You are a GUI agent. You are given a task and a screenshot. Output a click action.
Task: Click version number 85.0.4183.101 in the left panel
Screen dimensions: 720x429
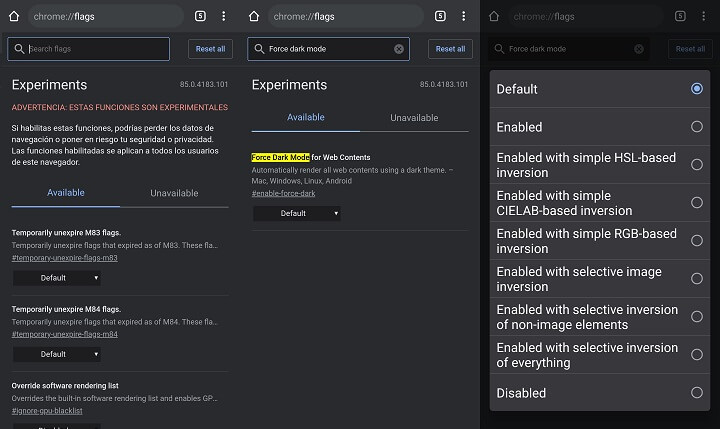(x=204, y=85)
